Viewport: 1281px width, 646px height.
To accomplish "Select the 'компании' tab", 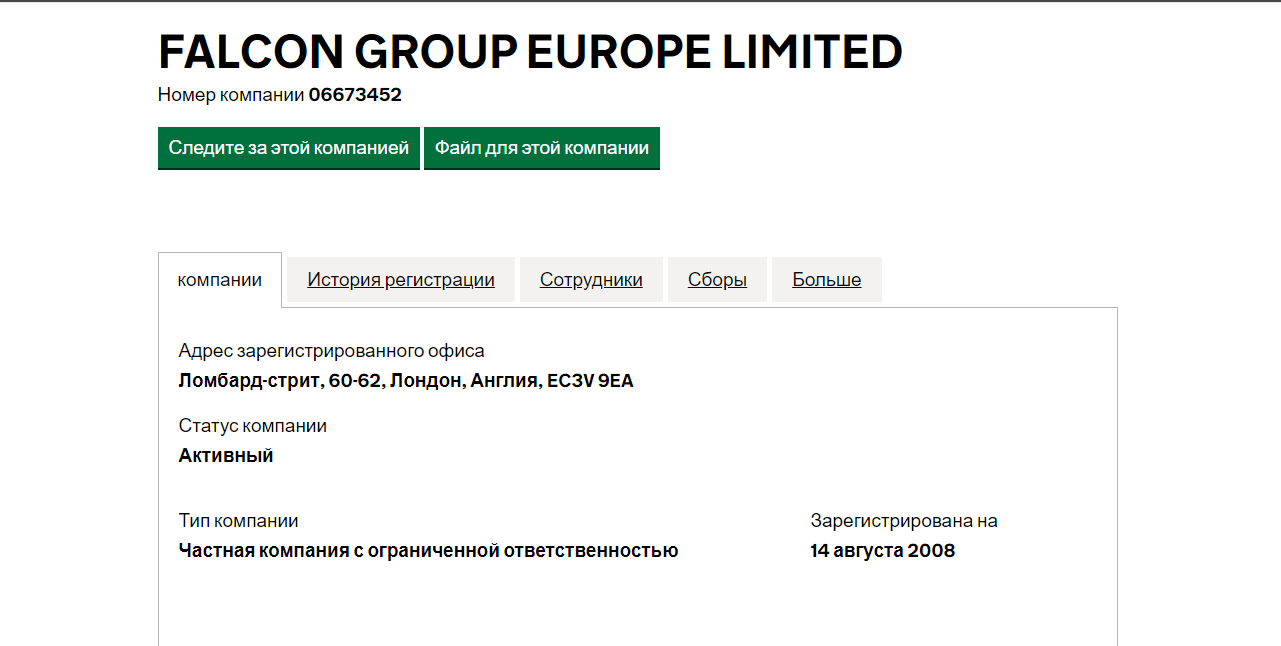I will pos(220,280).
